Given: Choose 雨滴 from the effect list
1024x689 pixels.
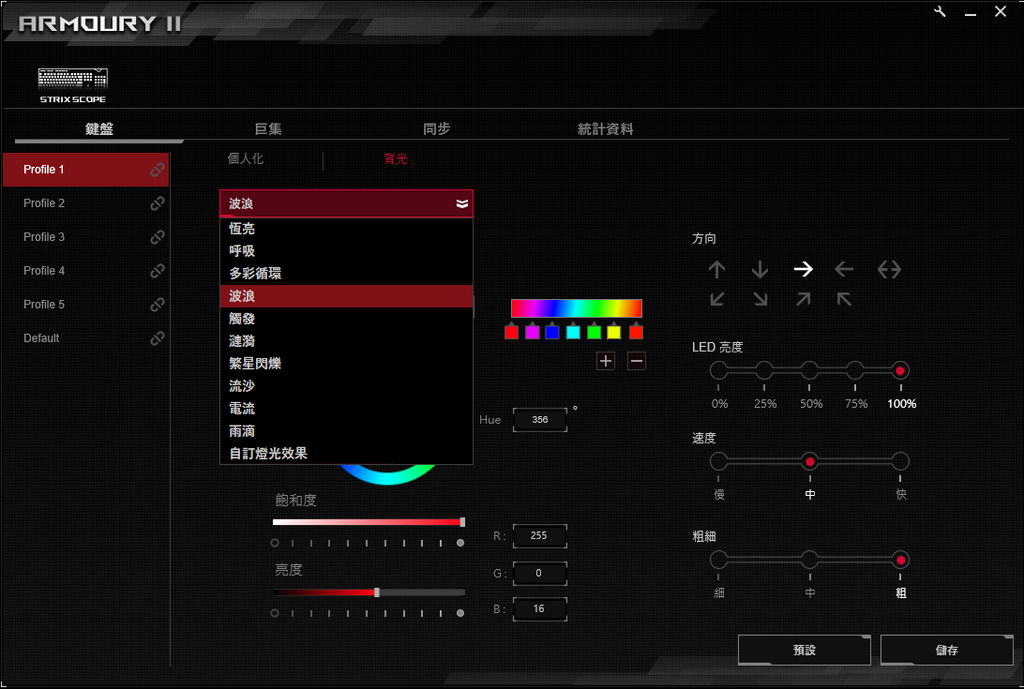Looking at the screenshot, I should [346, 431].
